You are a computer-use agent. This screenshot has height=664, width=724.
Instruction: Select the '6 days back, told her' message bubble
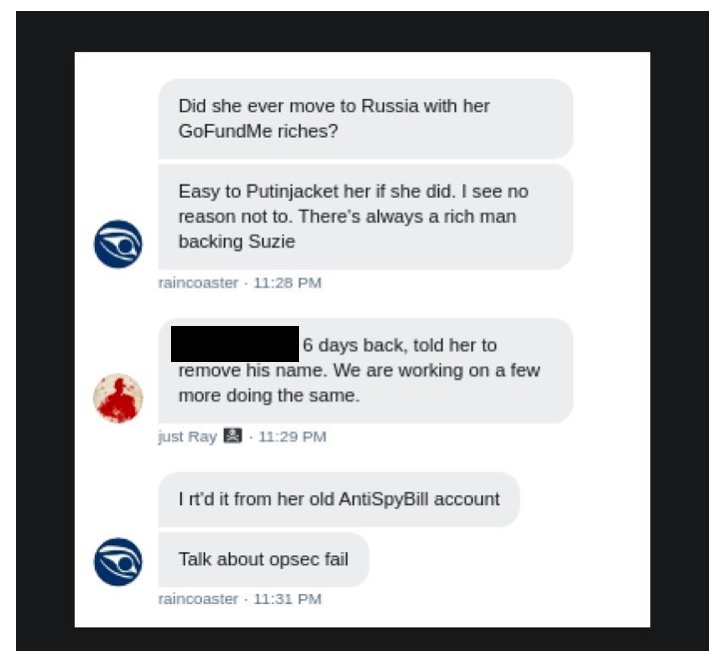point(366,370)
